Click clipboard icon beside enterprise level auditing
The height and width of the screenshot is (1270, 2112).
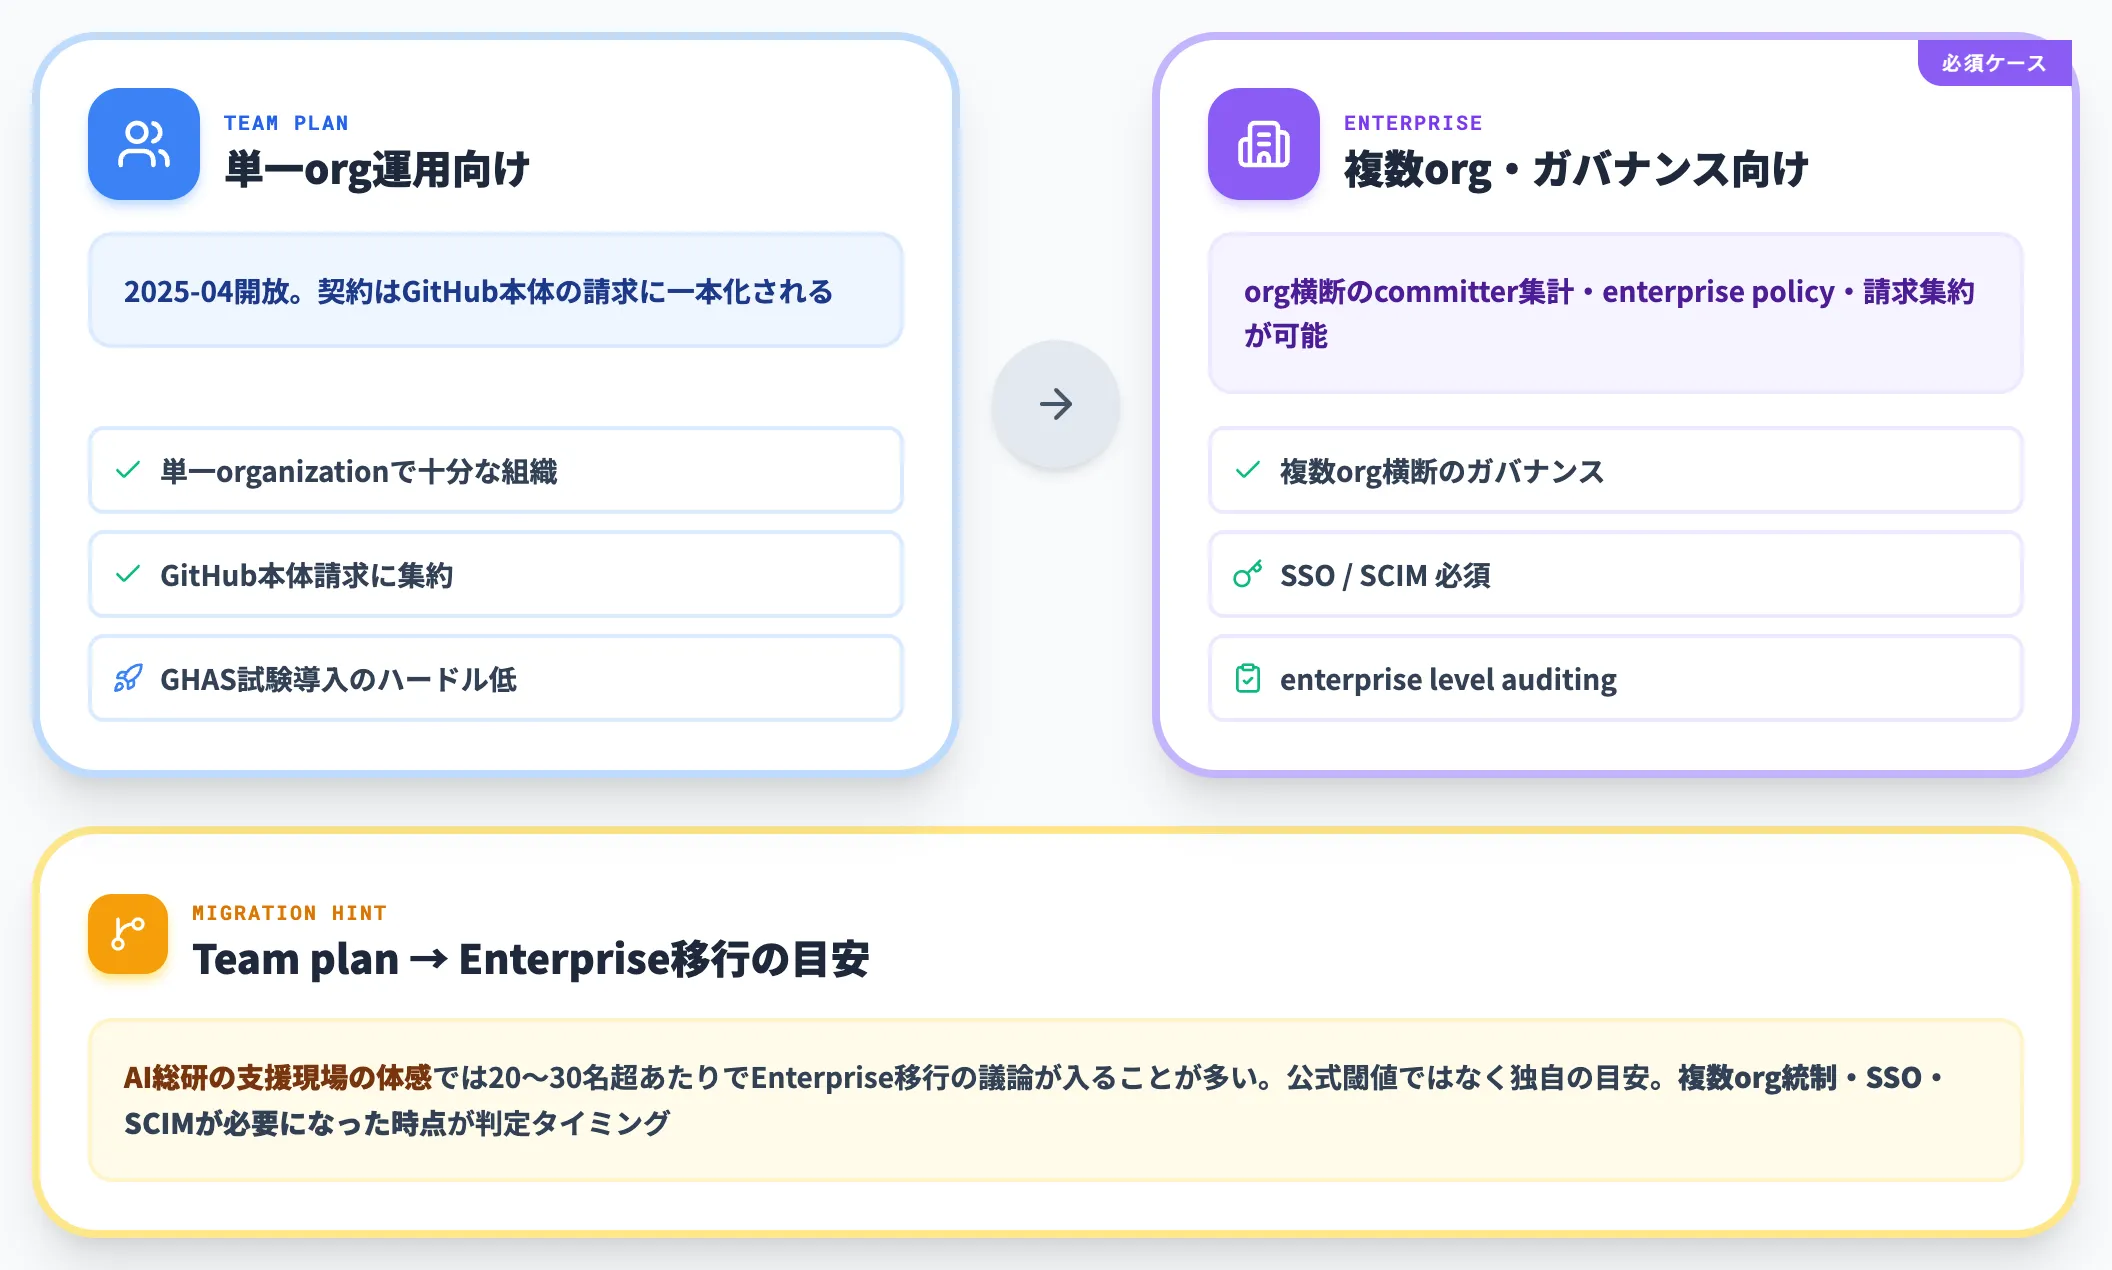click(1248, 678)
